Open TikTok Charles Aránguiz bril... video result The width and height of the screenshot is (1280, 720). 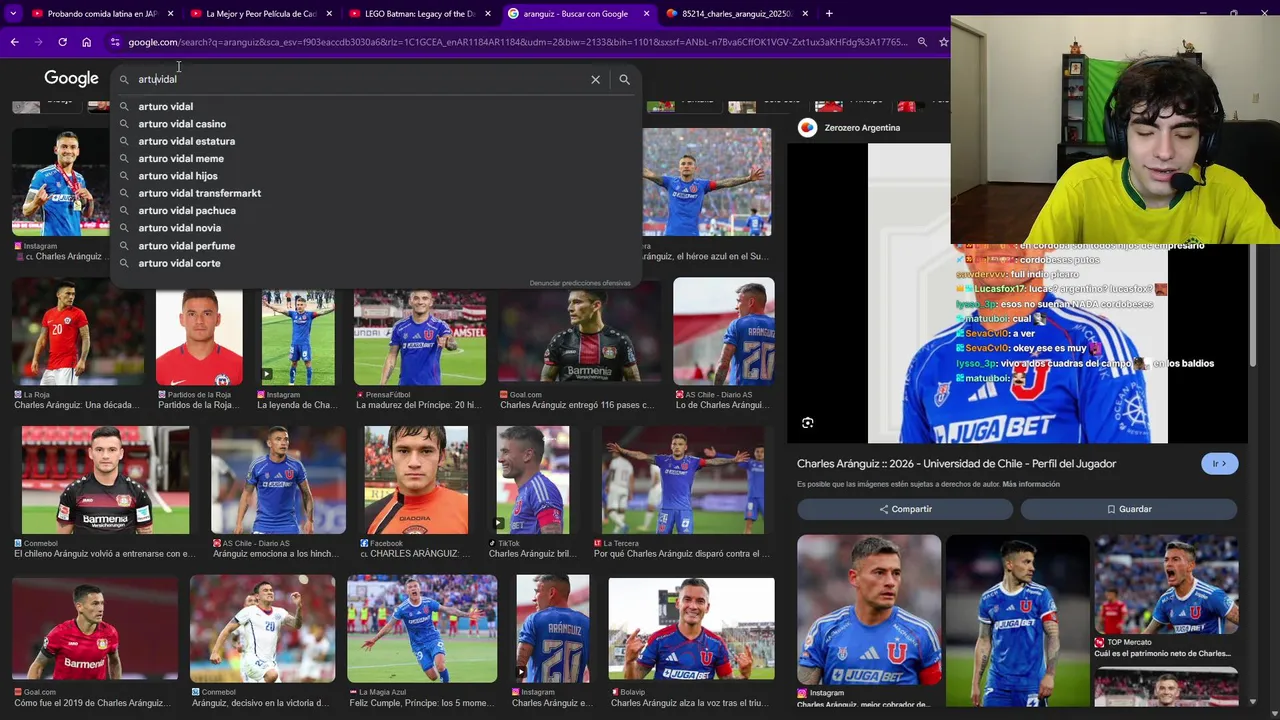coord(533,480)
